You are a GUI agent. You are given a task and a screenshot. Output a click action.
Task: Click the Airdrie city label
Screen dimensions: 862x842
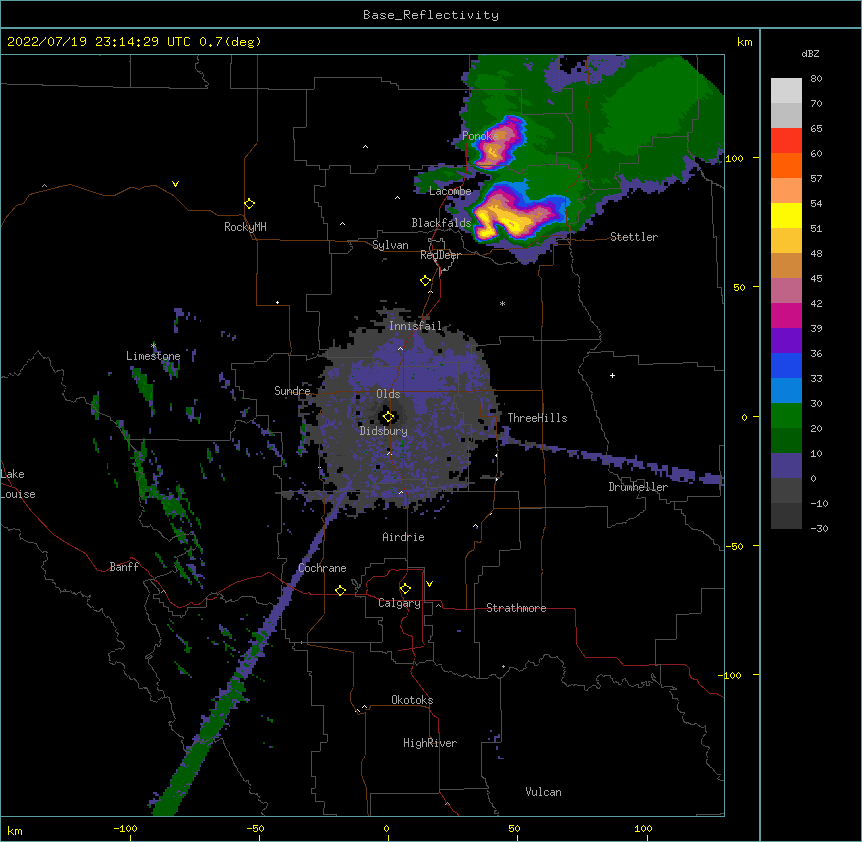click(x=403, y=537)
